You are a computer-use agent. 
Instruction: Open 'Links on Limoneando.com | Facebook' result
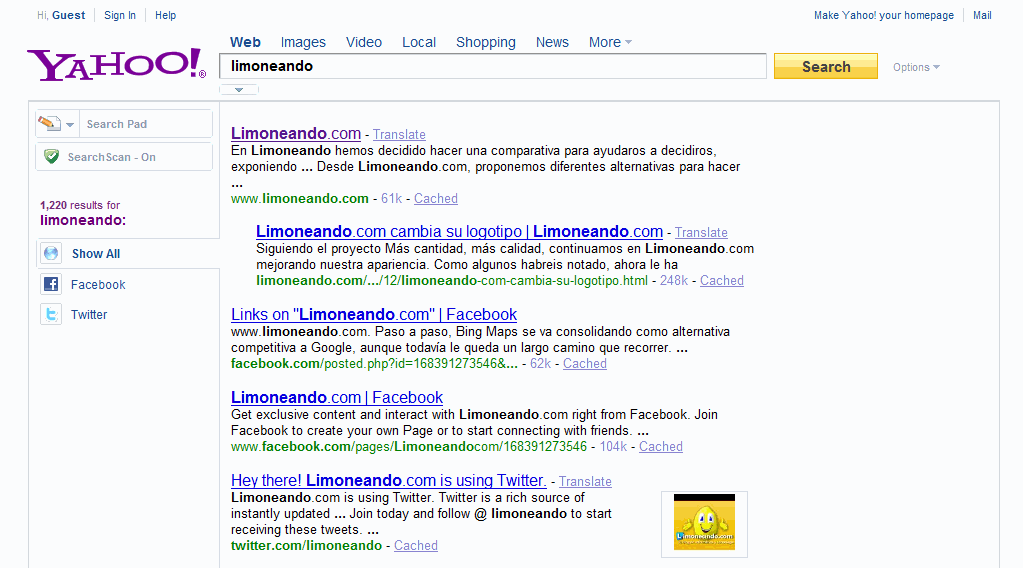(374, 314)
